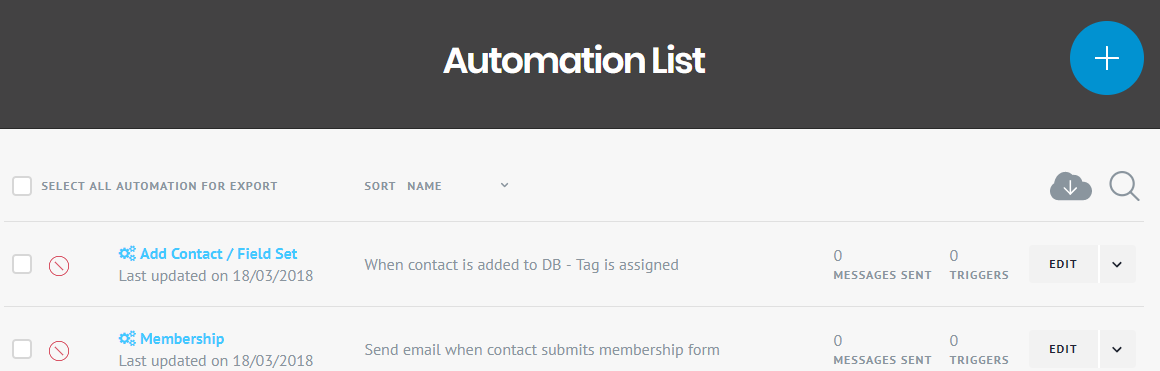The width and height of the screenshot is (1160, 371).
Task: Click gears icon beside Membership title
Action: [x=127, y=338]
